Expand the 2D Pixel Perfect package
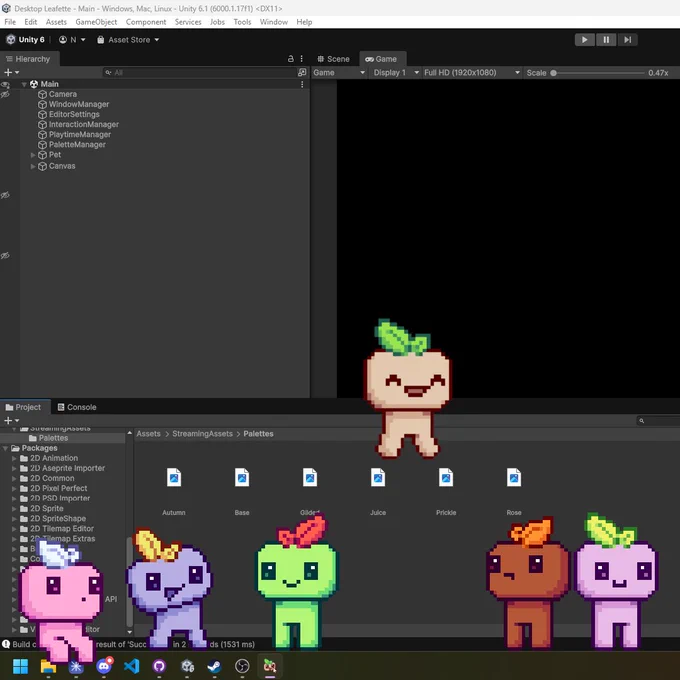 [x=14, y=488]
